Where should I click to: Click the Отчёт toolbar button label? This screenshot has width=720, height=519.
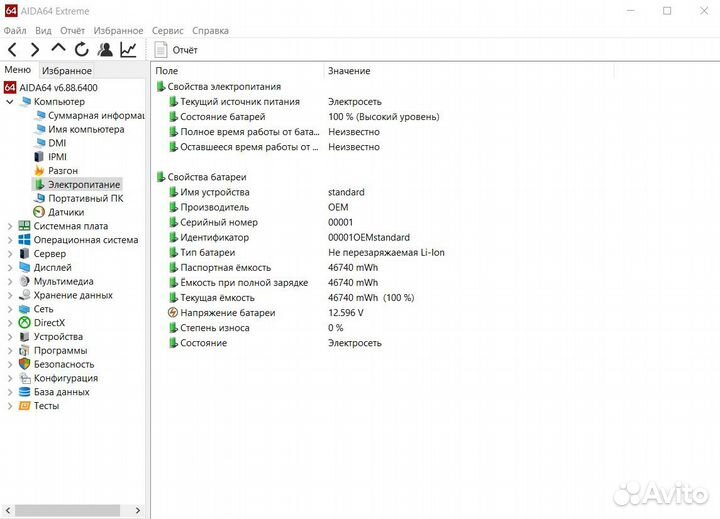coord(185,50)
